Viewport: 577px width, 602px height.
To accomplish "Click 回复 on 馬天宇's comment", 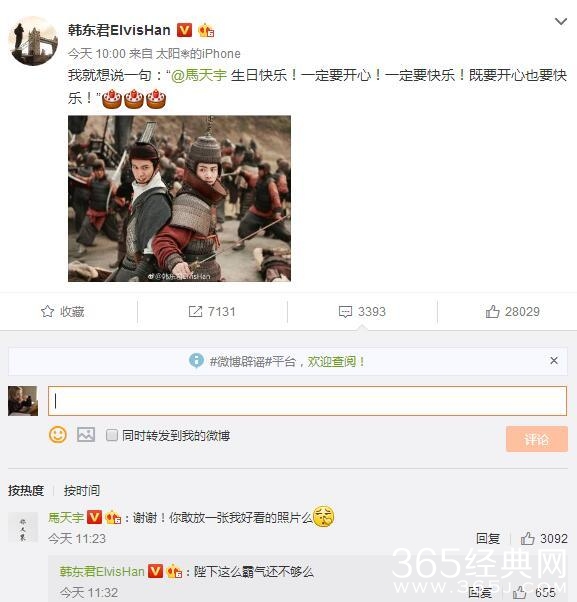I will pos(488,538).
